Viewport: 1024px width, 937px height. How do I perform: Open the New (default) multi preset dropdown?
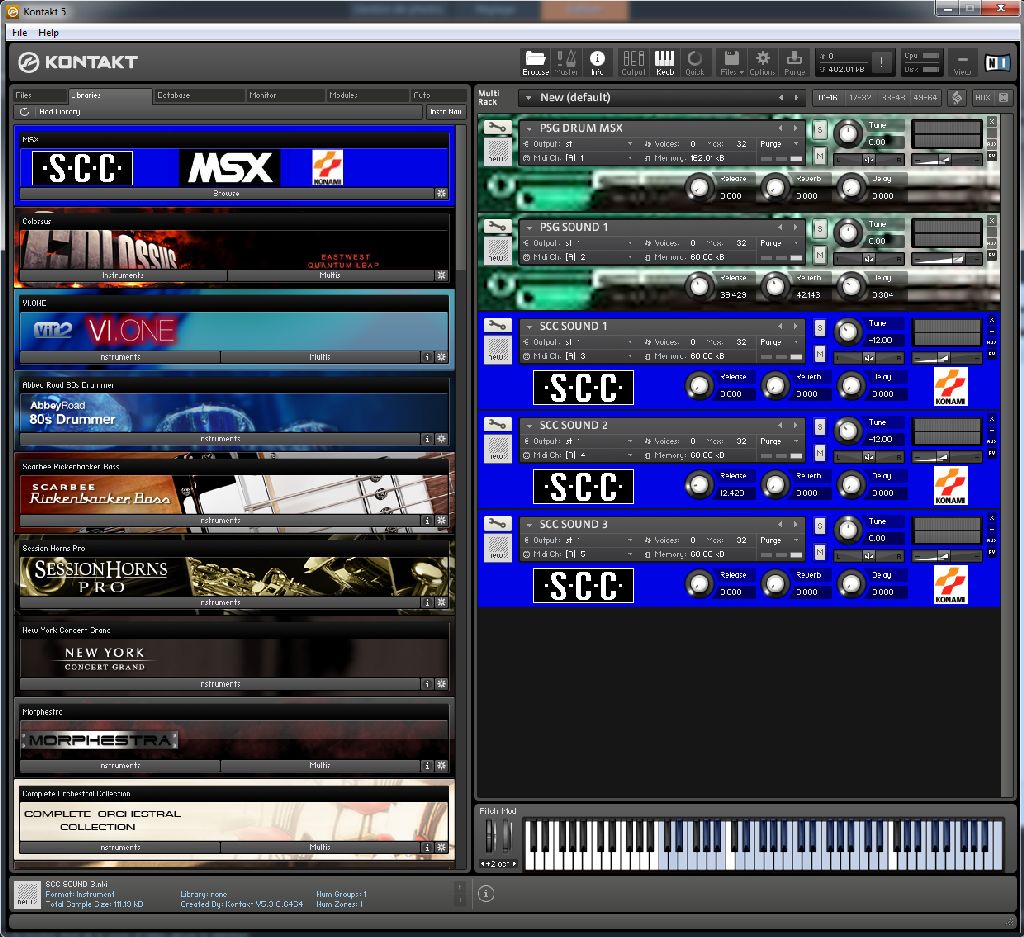(528, 98)
